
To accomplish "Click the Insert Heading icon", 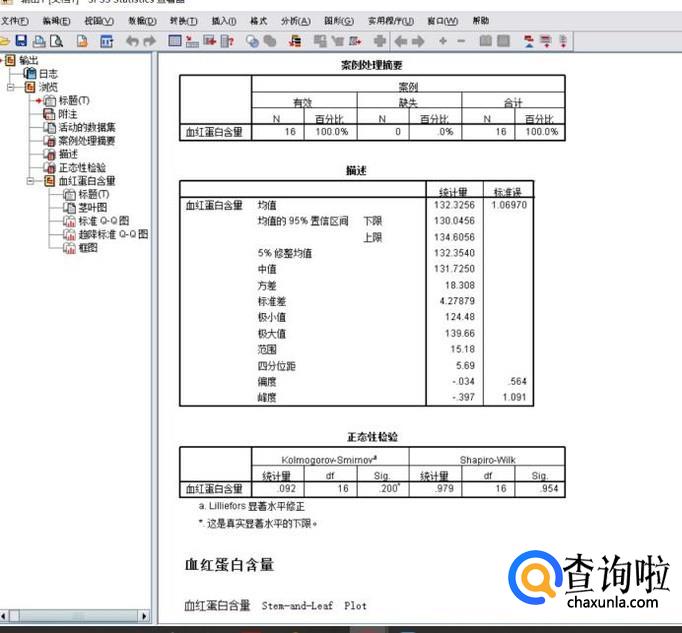I will click(x=529, y=41).
